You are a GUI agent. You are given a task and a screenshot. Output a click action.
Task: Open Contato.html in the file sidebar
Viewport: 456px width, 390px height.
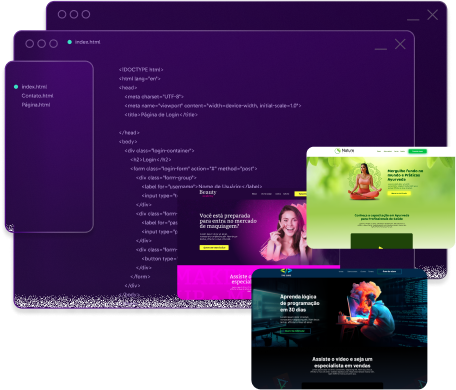click(37, 96)
